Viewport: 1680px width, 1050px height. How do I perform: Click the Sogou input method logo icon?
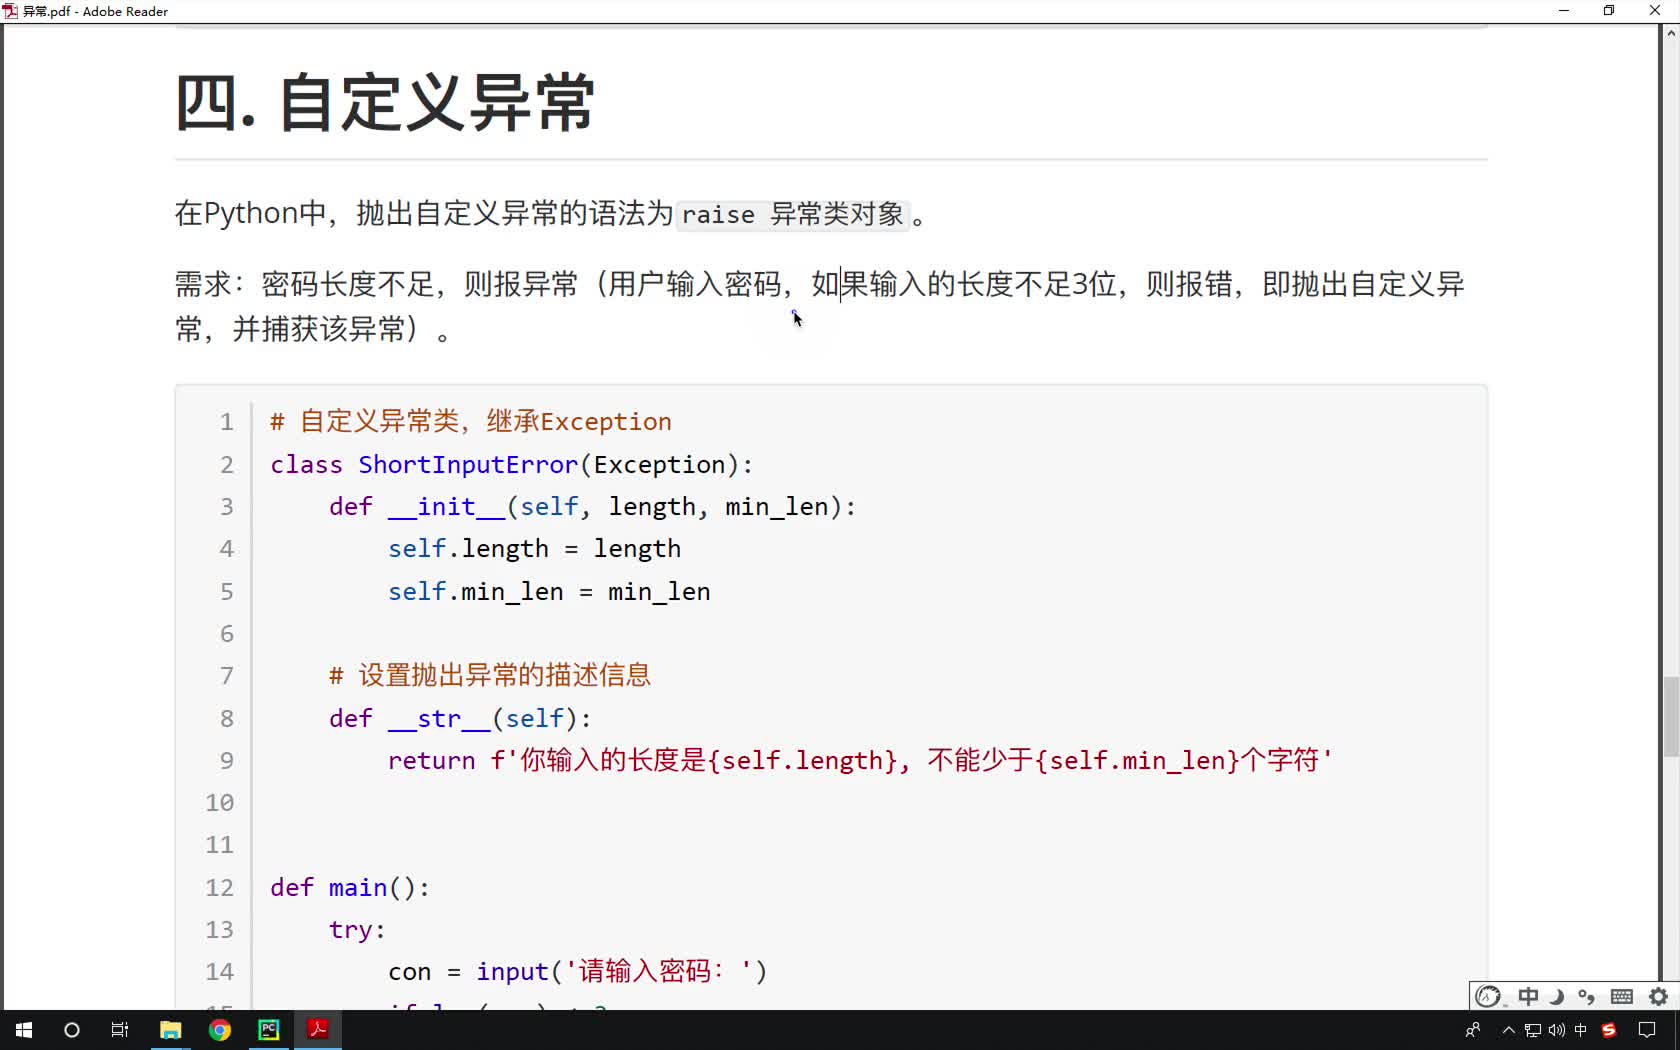[1488, 996]
